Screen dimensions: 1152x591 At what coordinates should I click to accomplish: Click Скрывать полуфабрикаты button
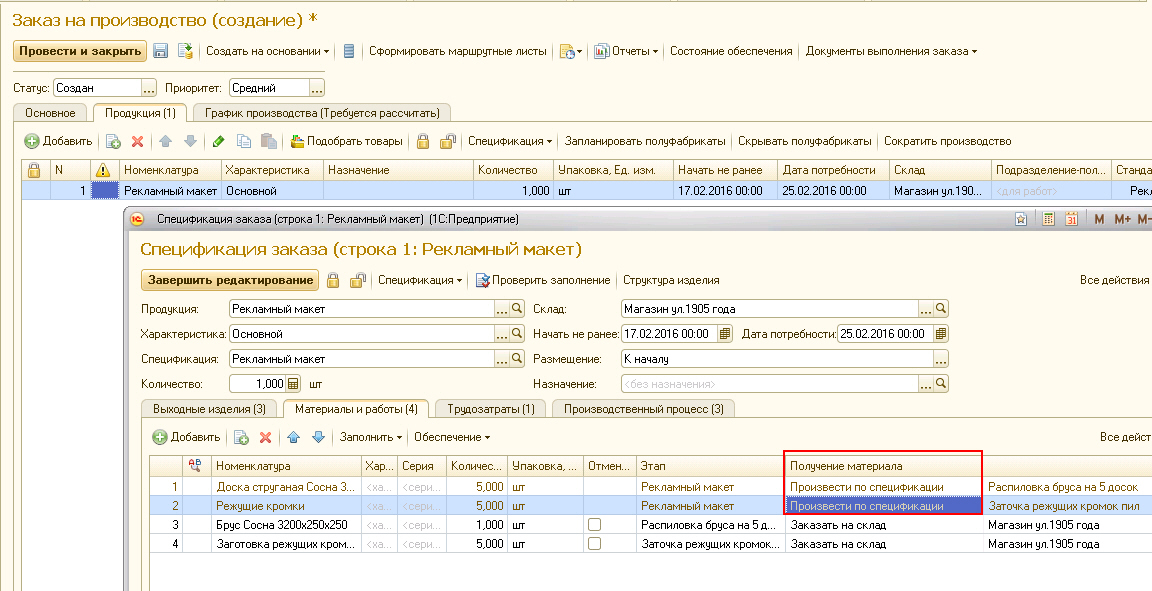coord(804,141)
